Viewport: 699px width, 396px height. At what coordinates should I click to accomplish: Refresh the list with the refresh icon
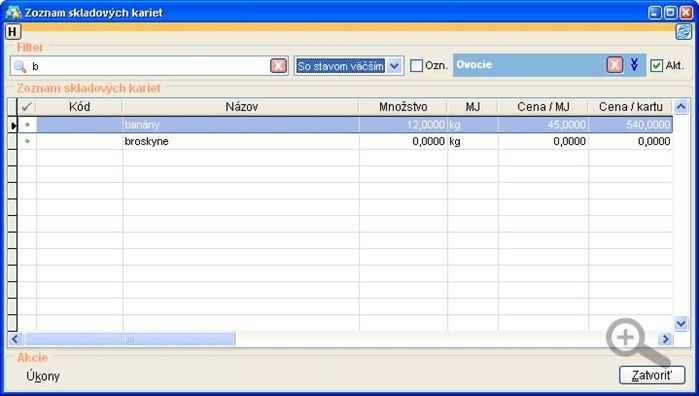[683, 32]
